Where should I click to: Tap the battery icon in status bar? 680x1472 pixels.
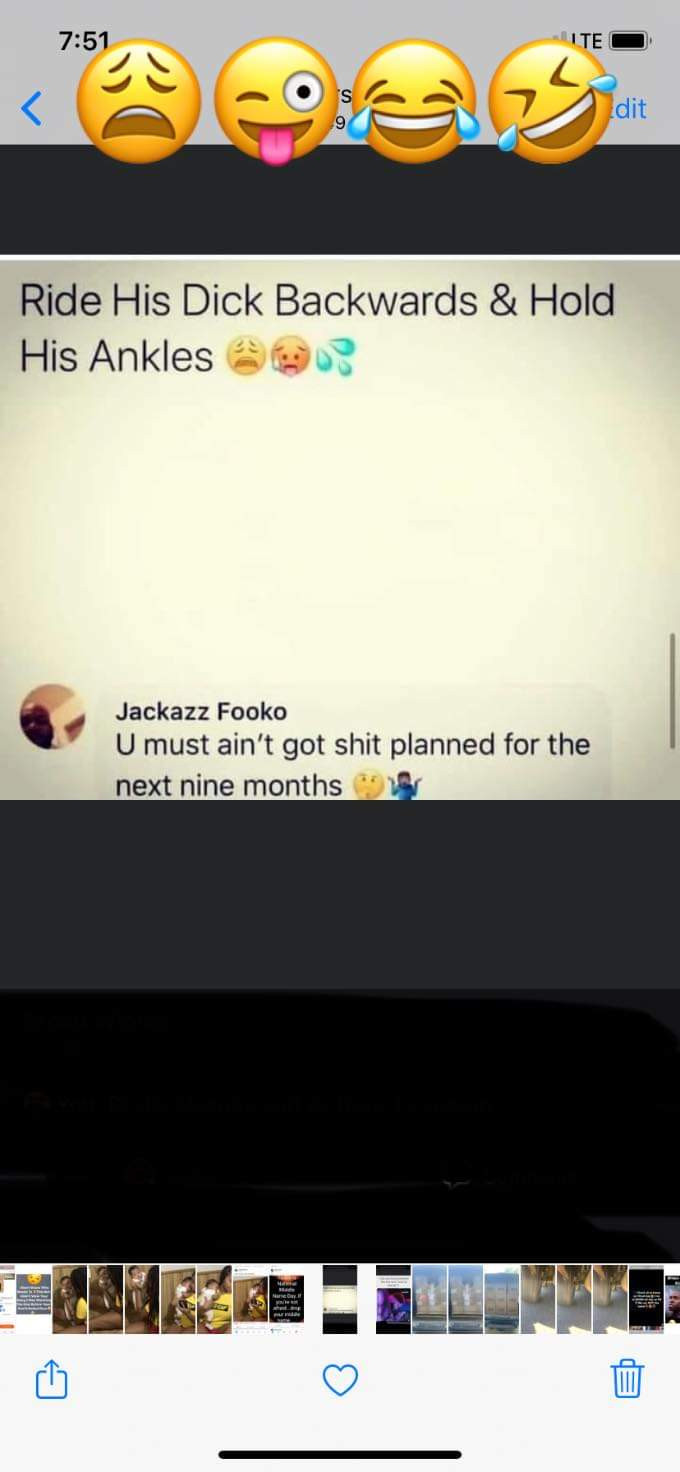[629, 41]
